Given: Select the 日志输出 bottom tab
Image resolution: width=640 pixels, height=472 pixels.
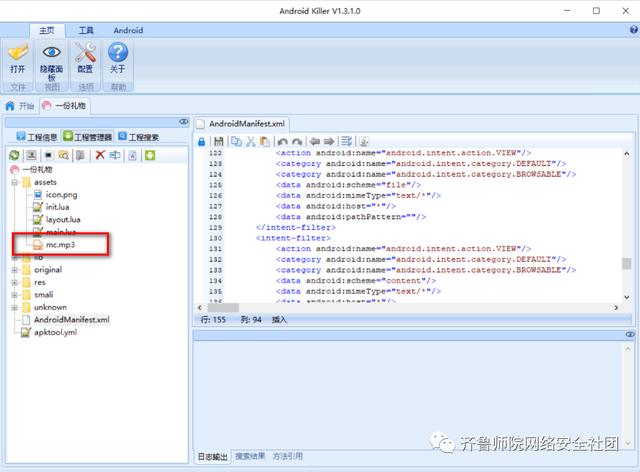Looking at the screenshot, I should [x=212, y=456].
